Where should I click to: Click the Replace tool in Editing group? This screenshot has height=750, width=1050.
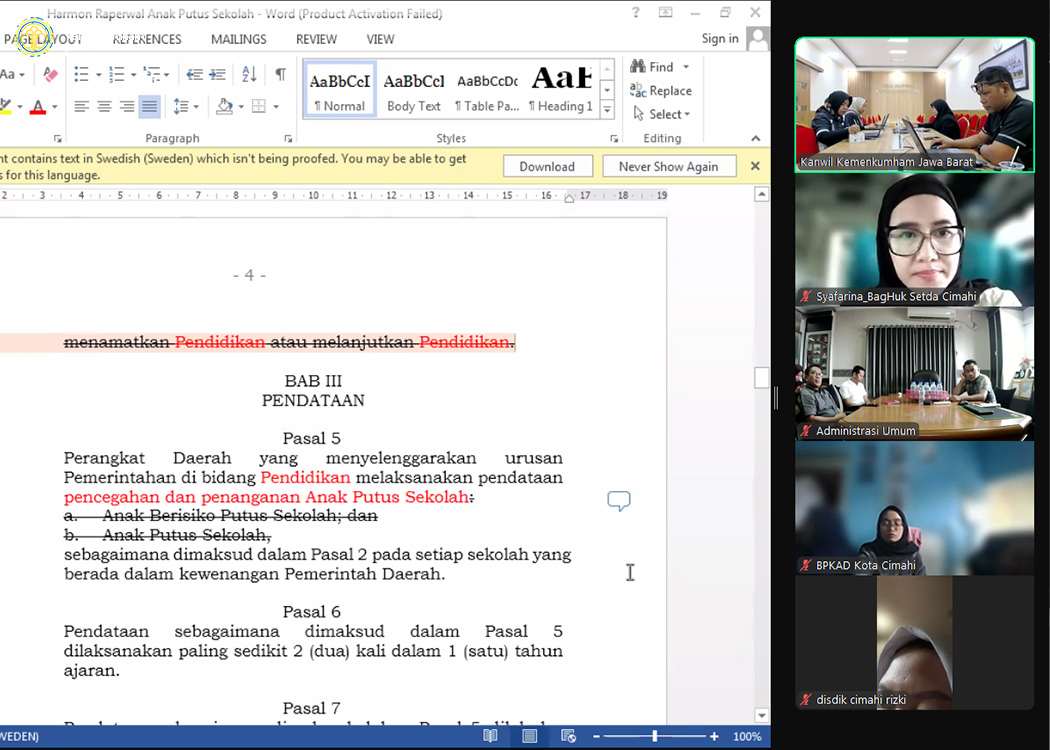click(x=661, y=90)
